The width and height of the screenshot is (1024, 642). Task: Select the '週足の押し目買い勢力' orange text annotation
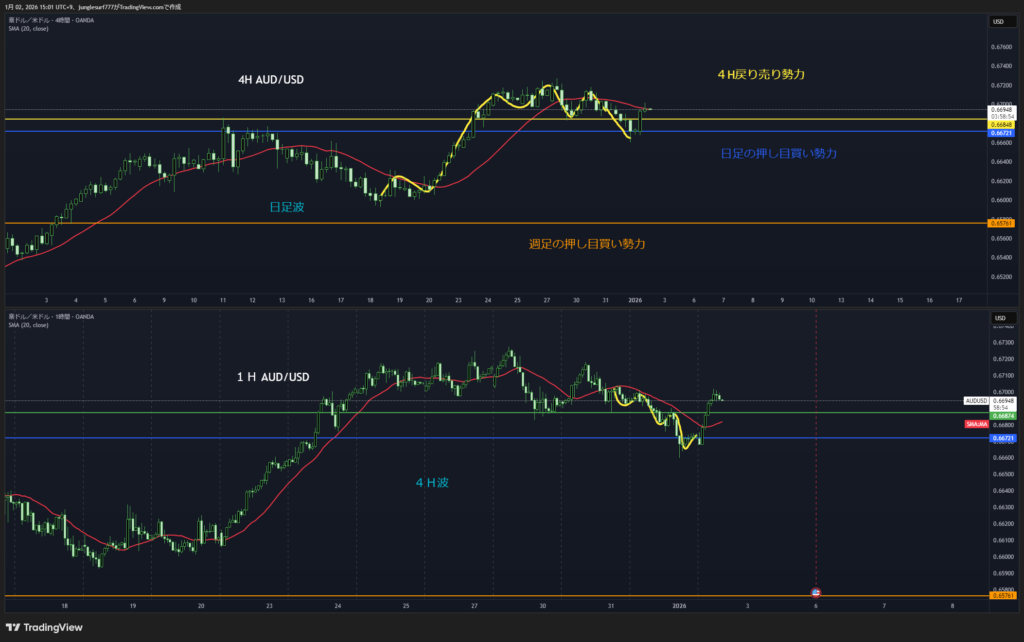coord(586,244)
